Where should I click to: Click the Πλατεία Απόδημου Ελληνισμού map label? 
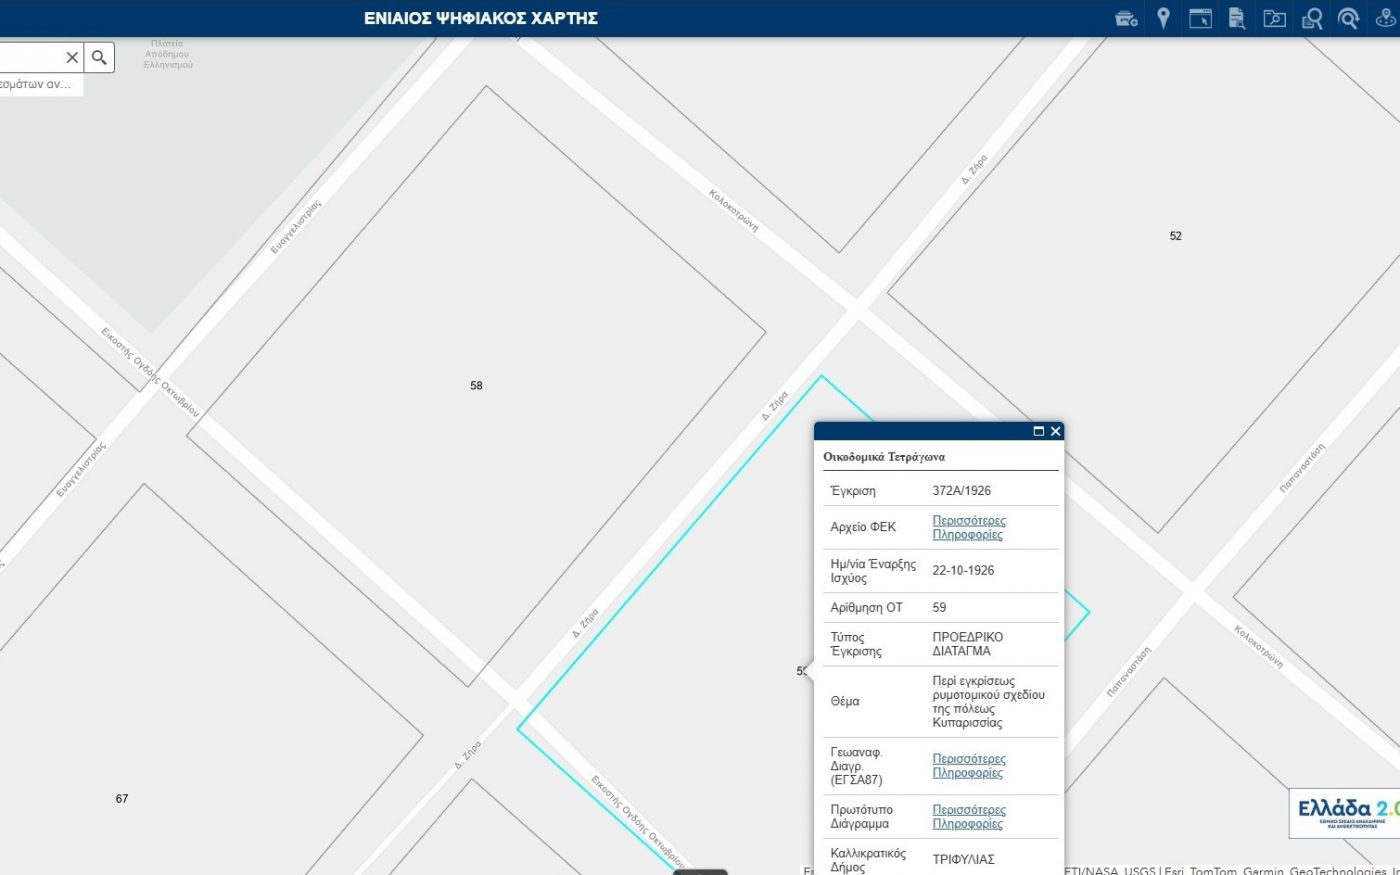click(x=168, y=54)
